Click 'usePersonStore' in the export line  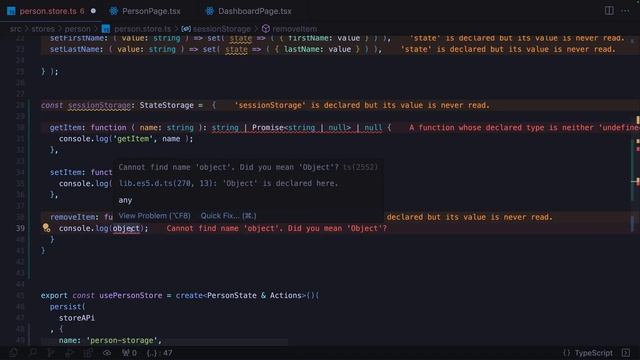(x=131, y=296)
